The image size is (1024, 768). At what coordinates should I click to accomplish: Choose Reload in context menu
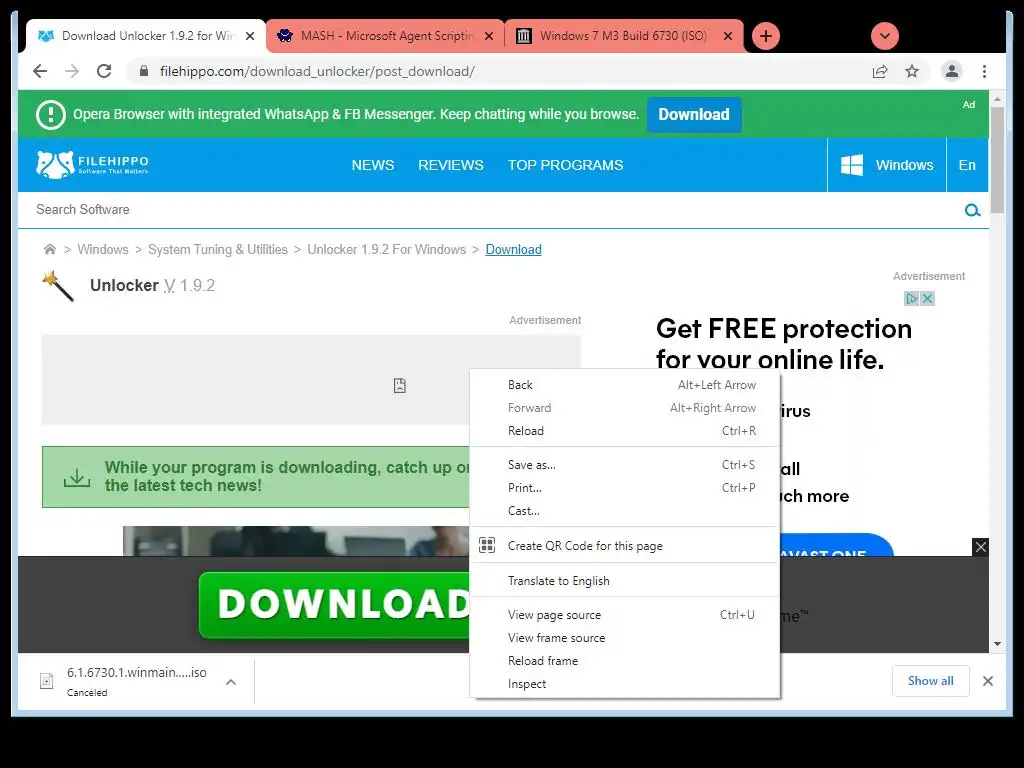625,430
